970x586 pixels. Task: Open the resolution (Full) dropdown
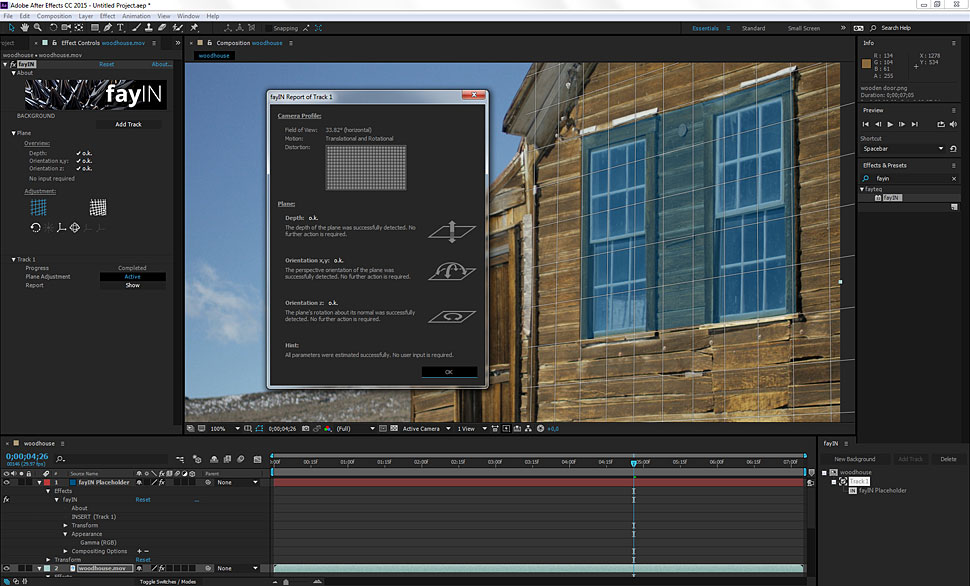click(x=356, y=428)
